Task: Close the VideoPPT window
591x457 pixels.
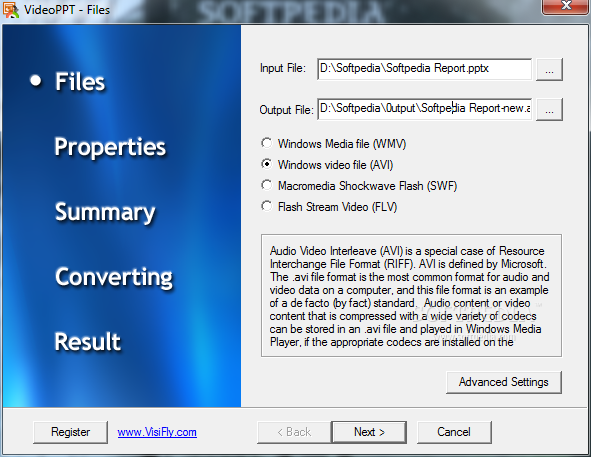Action: (x=565, y=6)
